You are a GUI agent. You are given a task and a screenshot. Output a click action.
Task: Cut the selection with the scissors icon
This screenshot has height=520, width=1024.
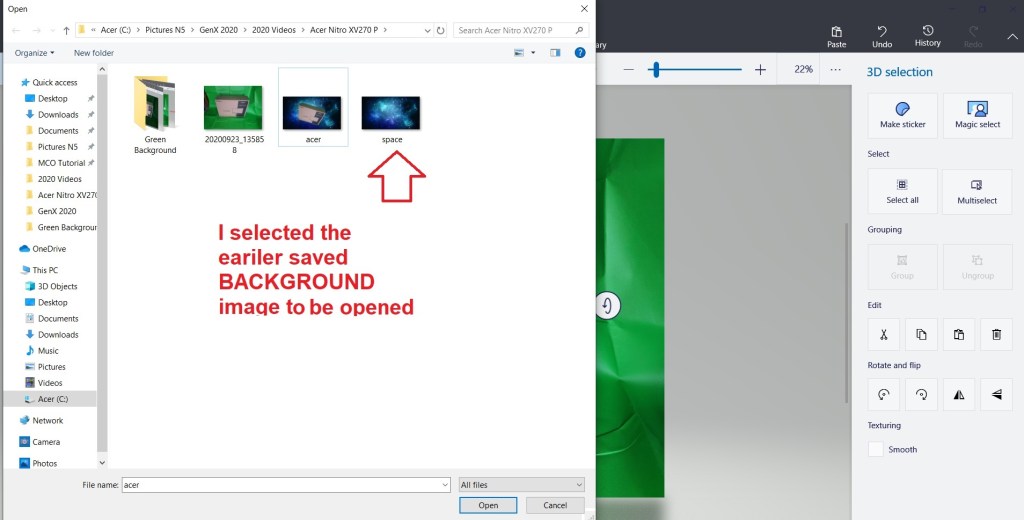pos(883,336)
